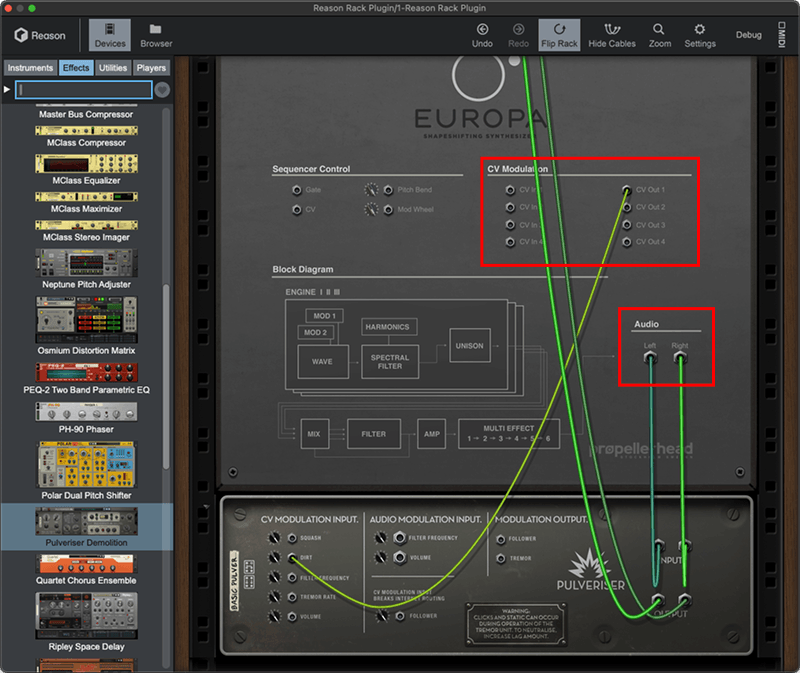Click the Tremor modulation output jack
The image size is (800, 674).
pyautogui.click(x=501, y=559)
